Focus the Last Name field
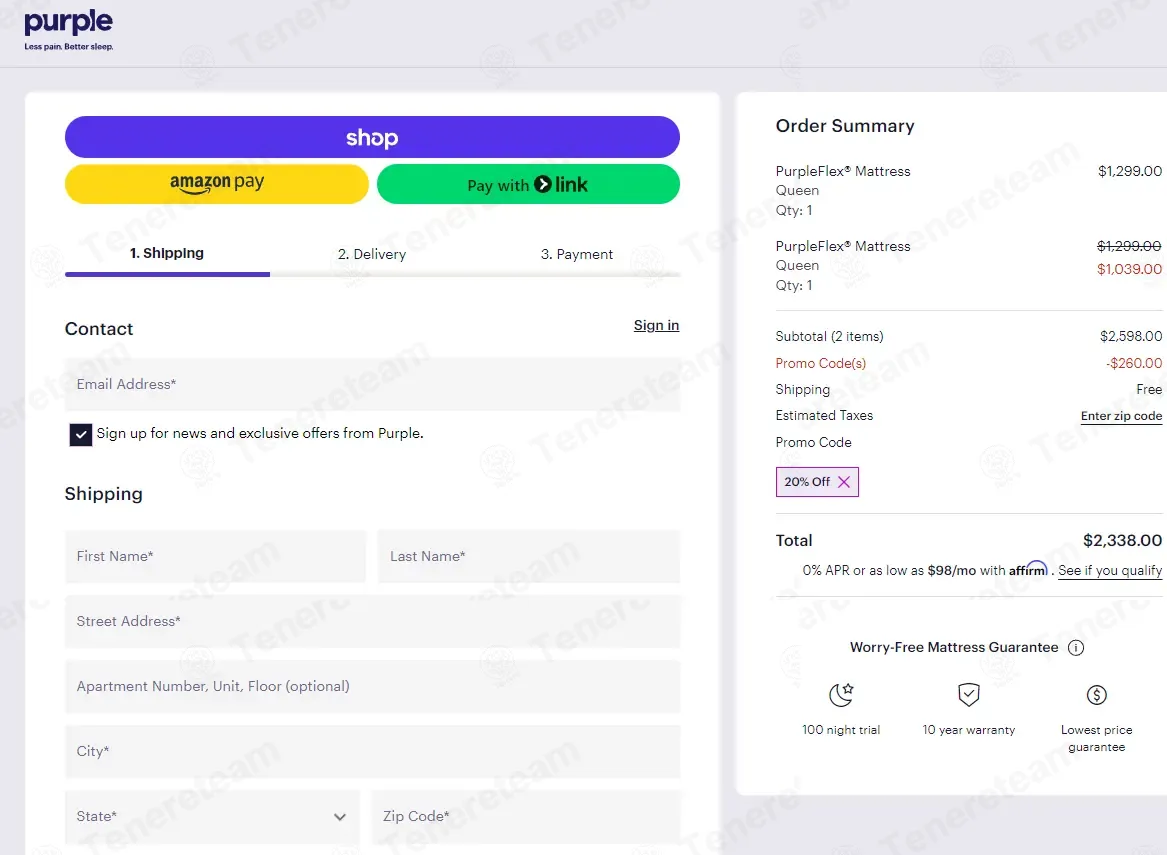This screenshot has width=1167, height=855. (528, 556)
